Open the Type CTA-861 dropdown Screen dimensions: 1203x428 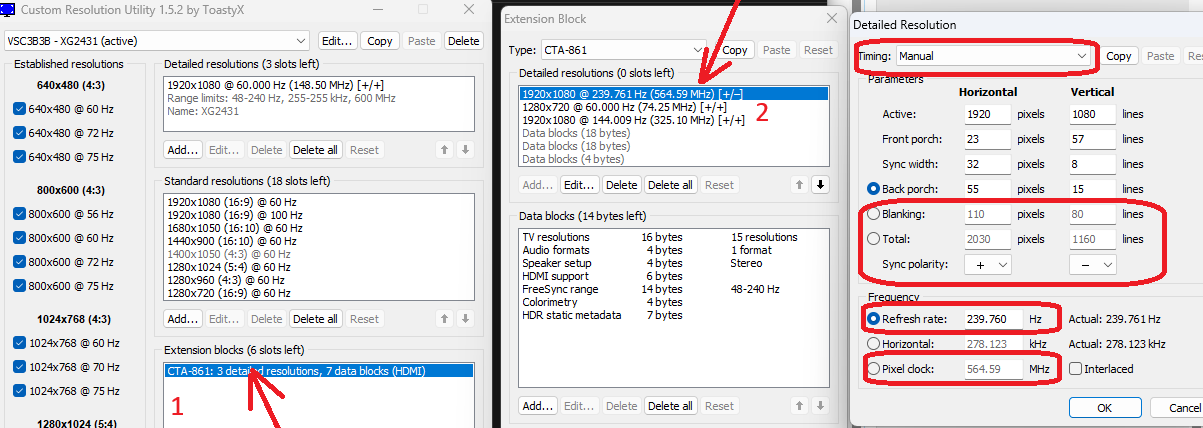click(624, 50)
